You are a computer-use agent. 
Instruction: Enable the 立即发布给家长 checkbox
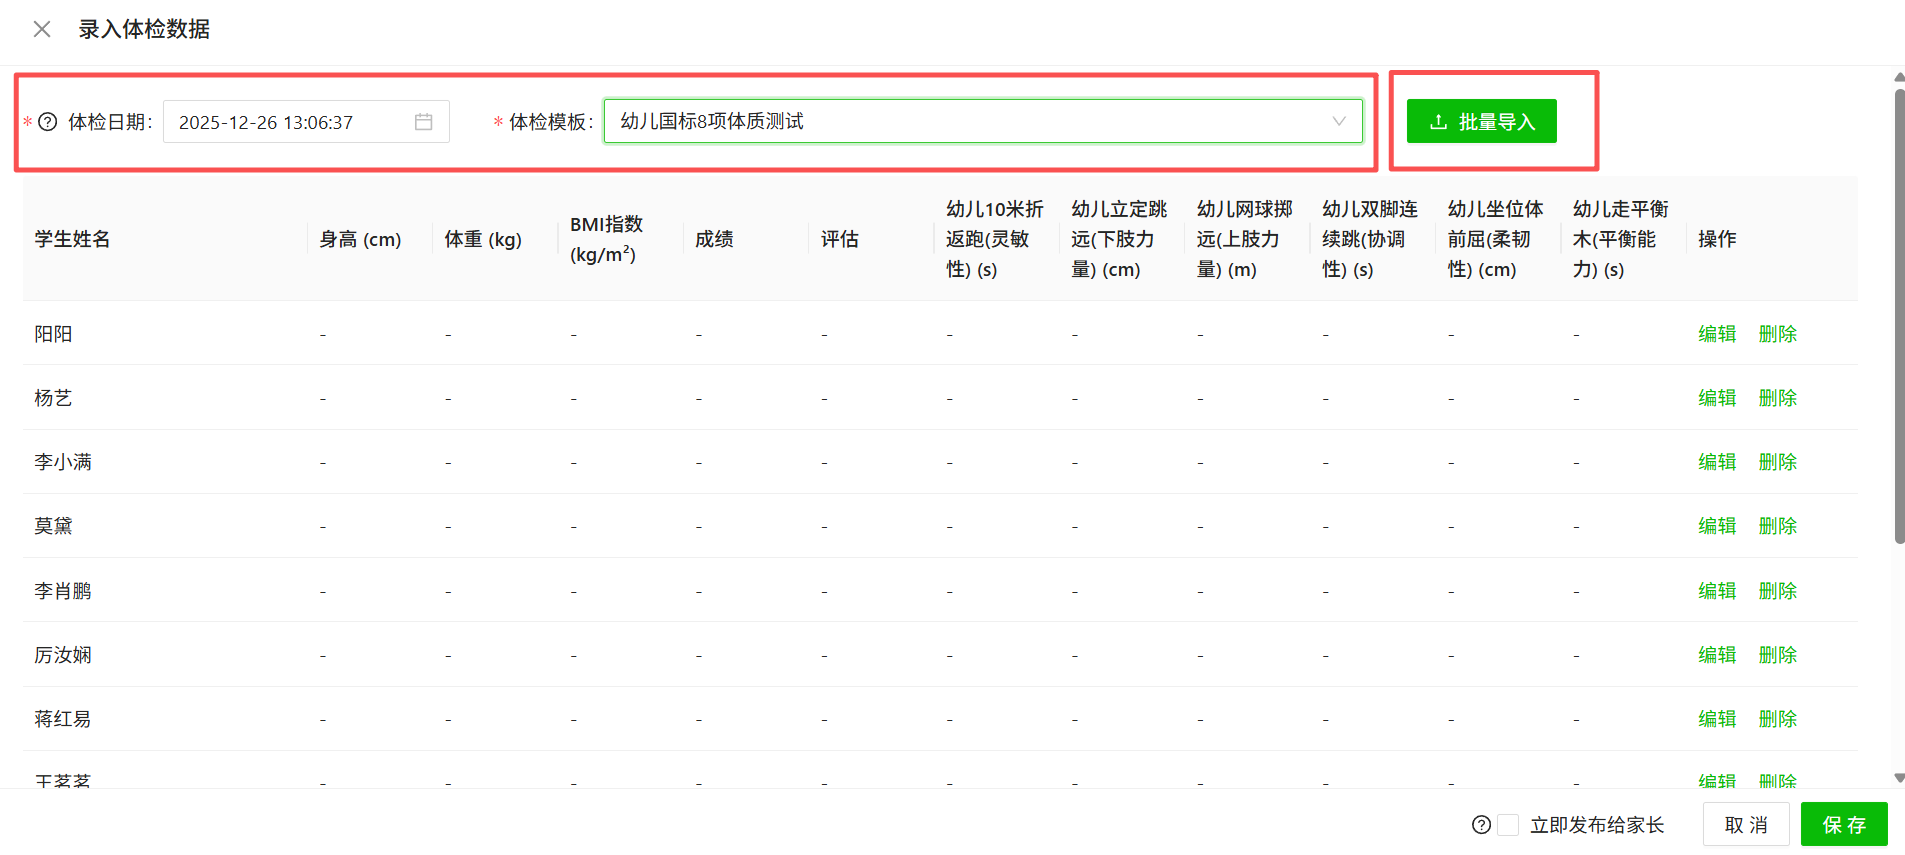1509,825
